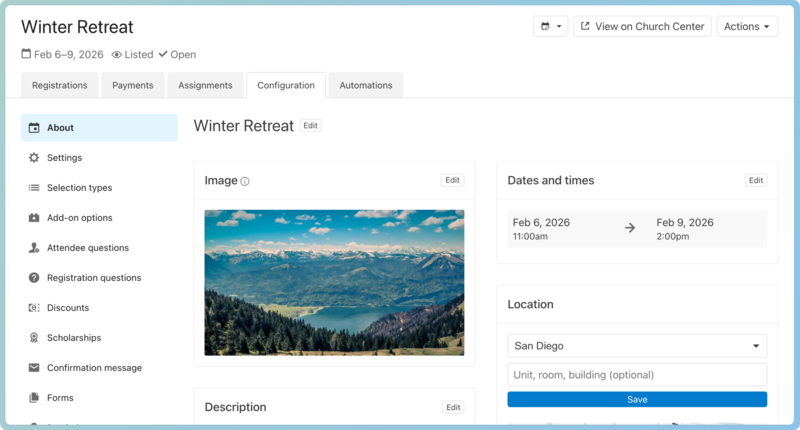Click the mountain lake event image
The width and height of the screenshot is (800, 430).
(334, 282)
